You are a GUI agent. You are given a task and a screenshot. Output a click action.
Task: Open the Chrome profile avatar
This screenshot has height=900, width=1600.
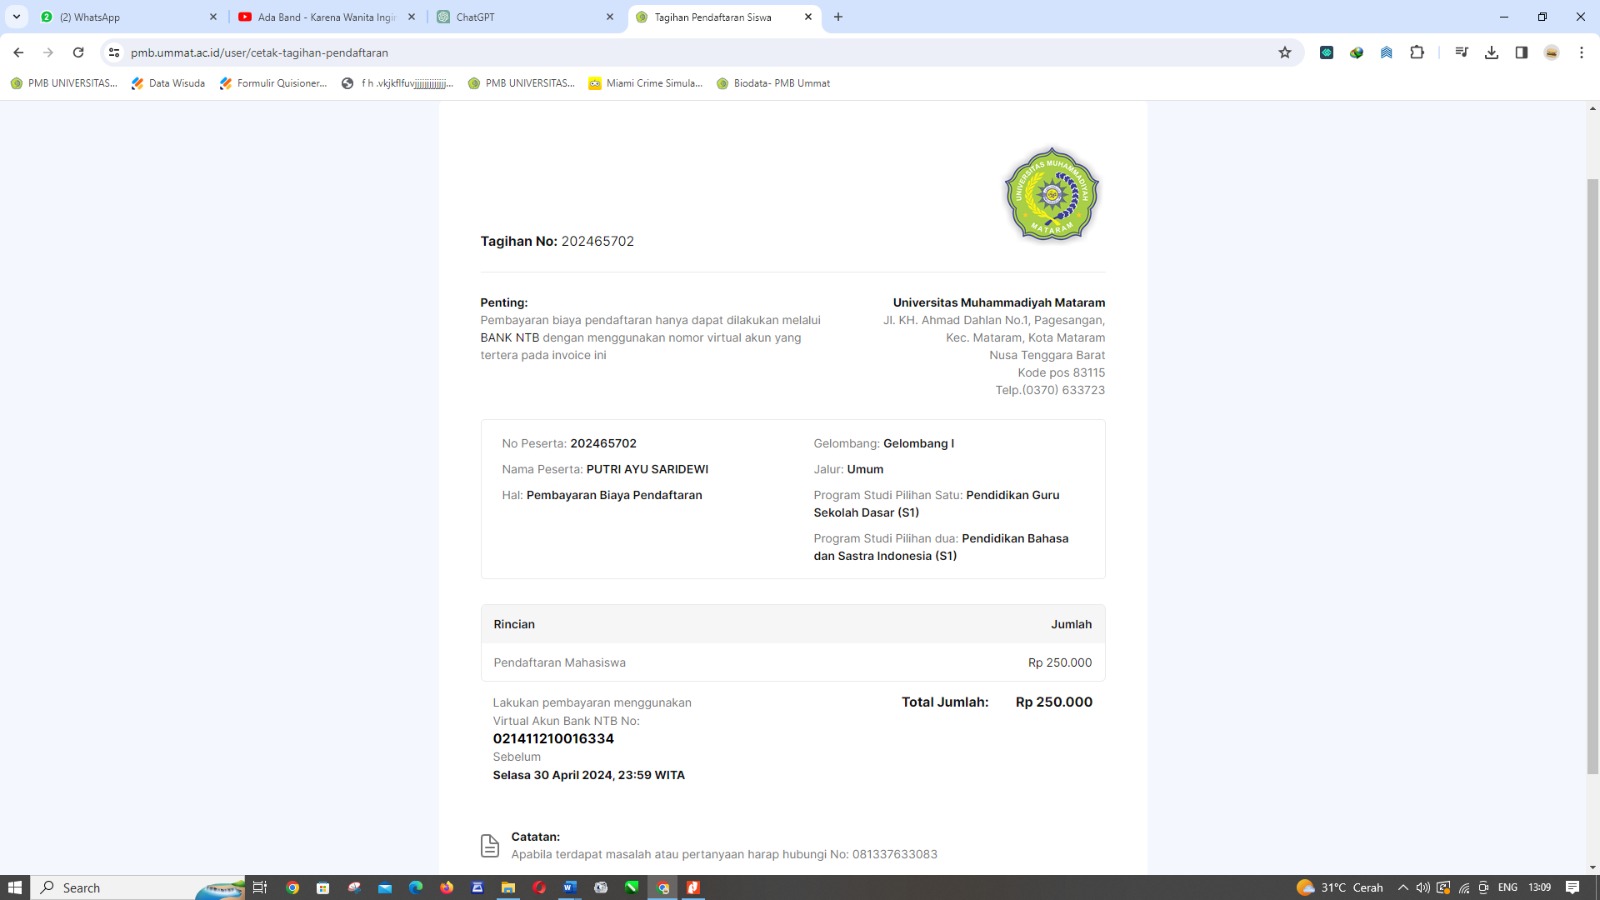[1551, 53]
